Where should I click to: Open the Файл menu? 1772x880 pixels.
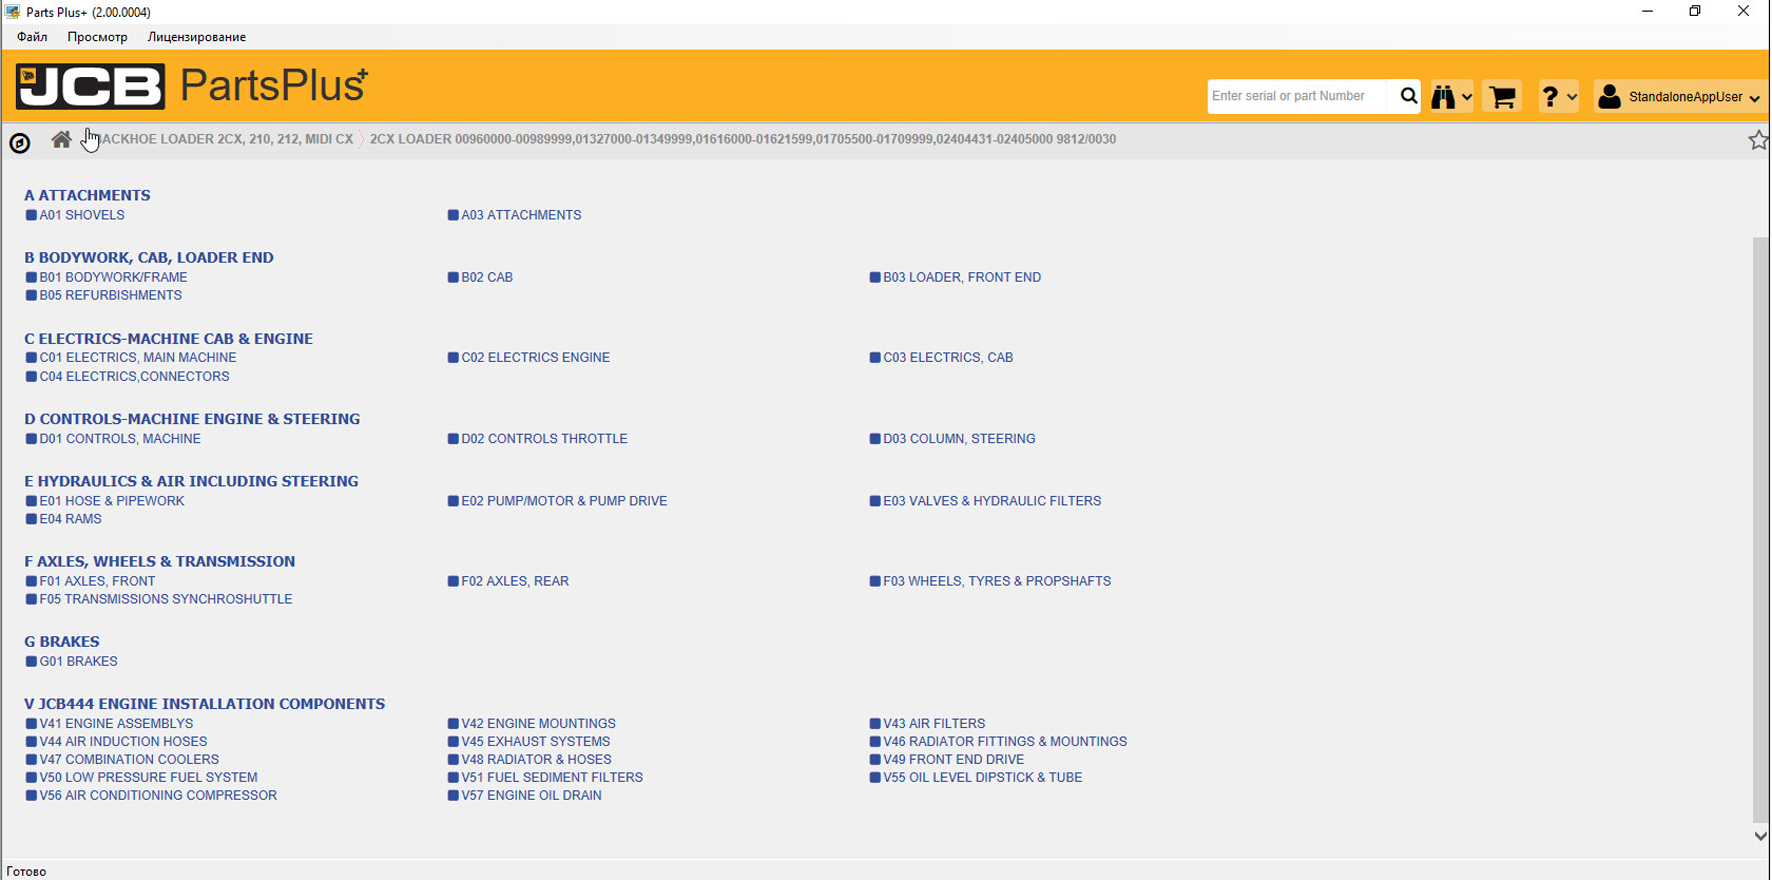point(32,37)
